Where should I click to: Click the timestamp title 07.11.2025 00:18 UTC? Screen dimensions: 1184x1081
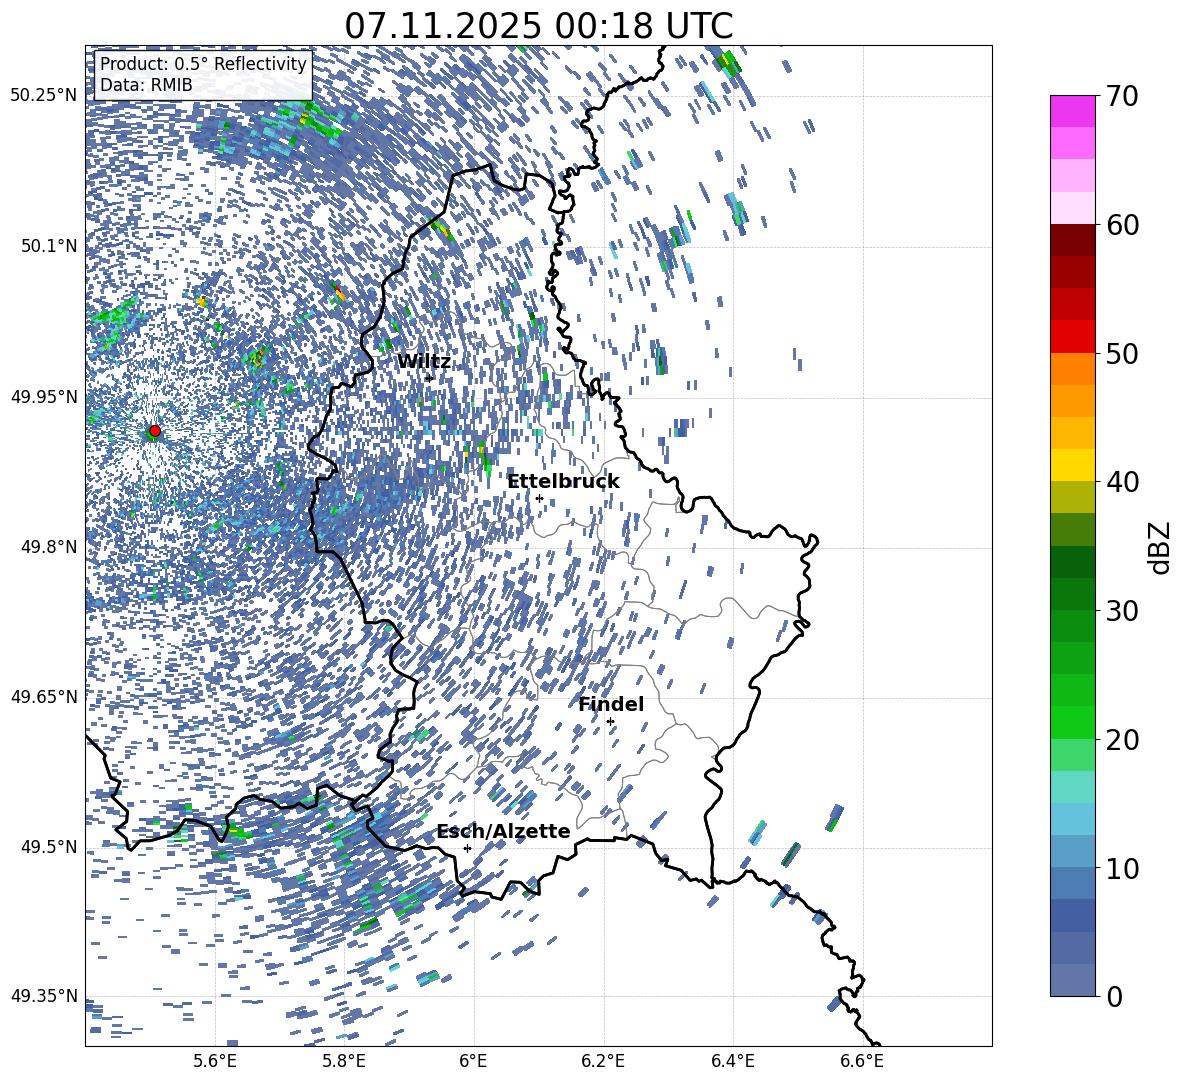point(538,26)
